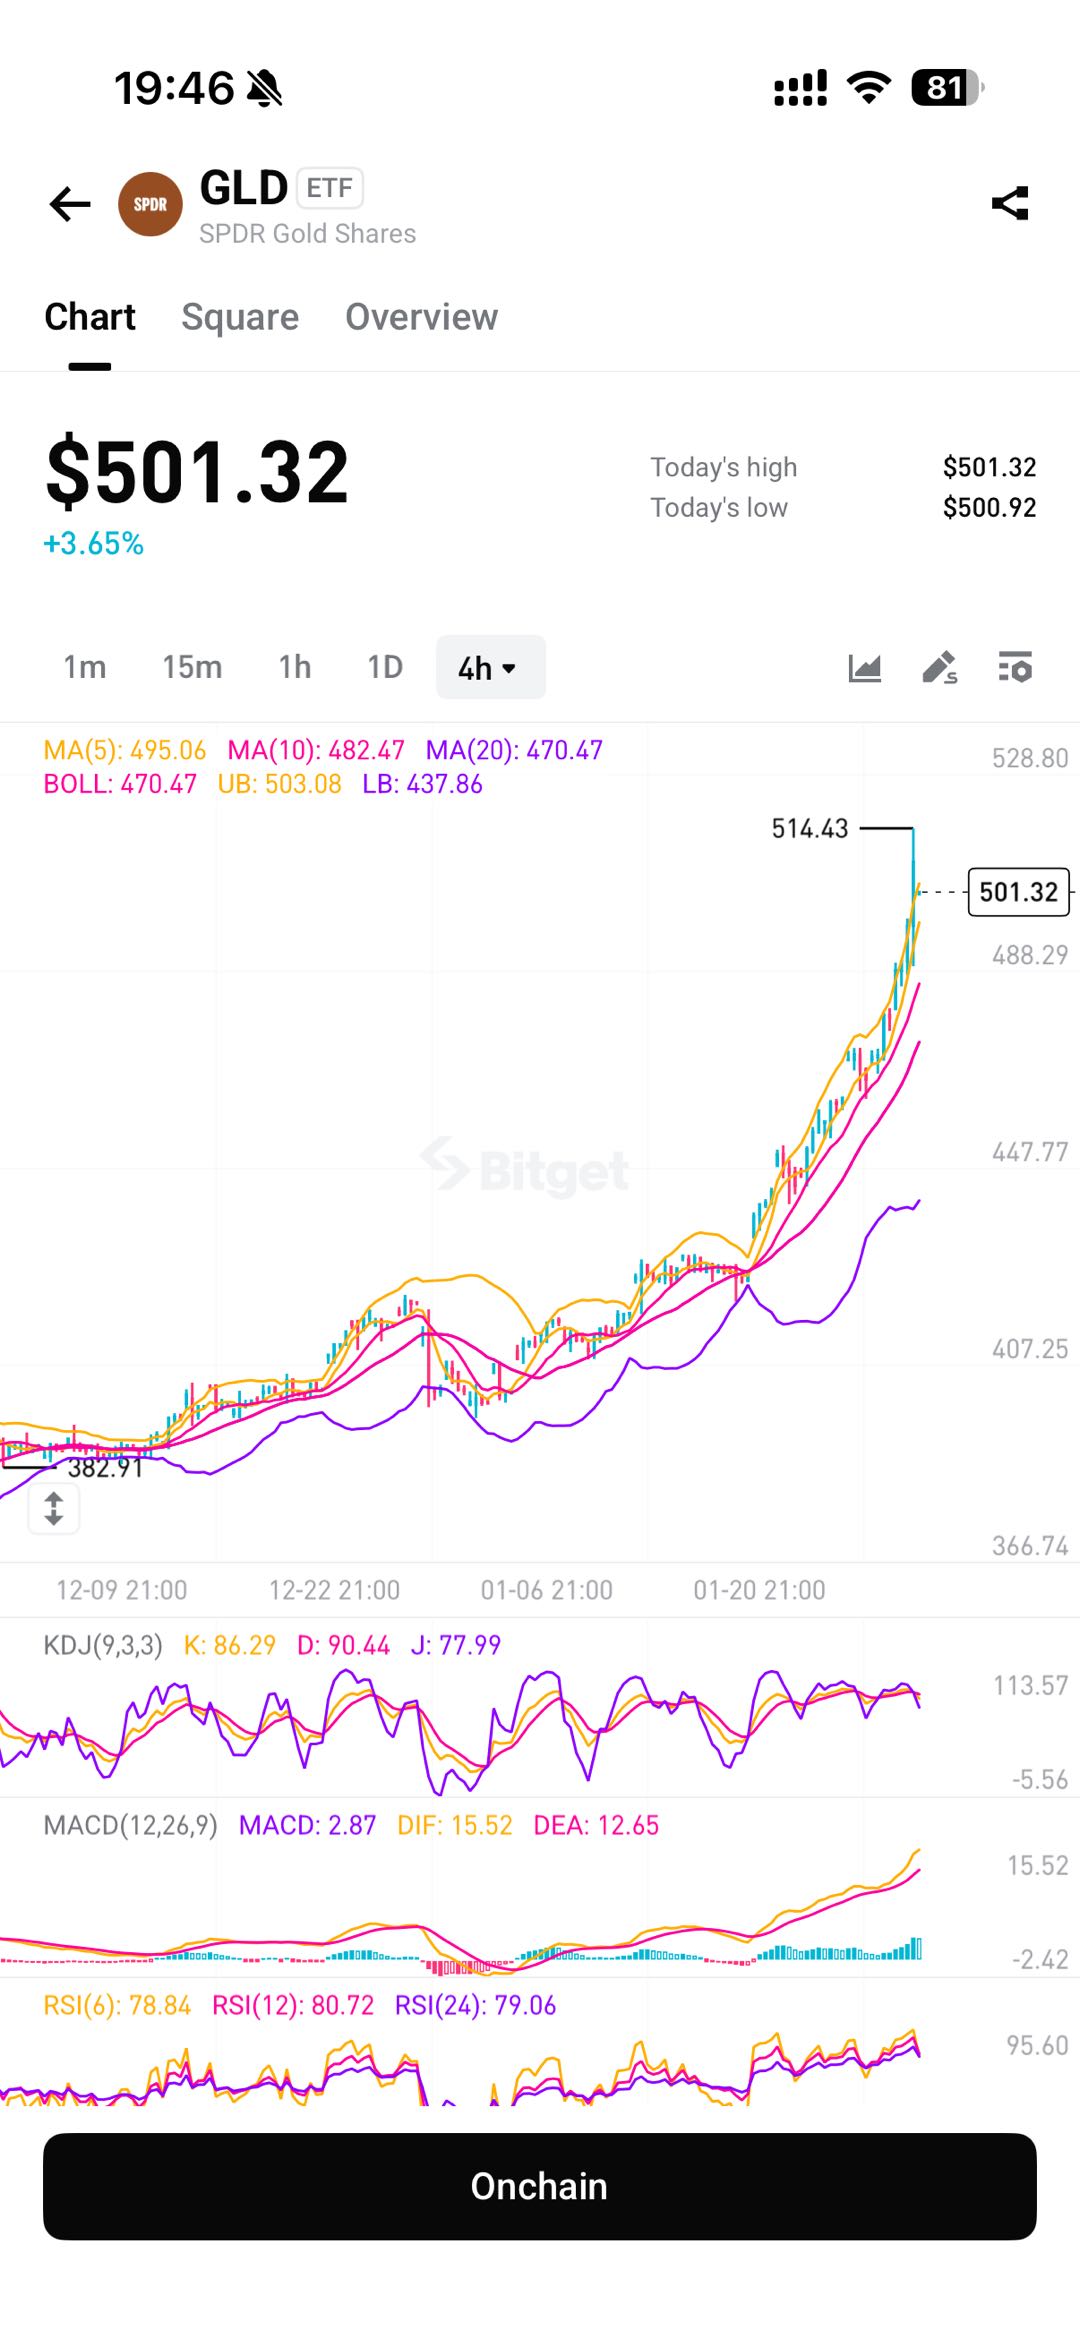Tap the chart height resize arrows icon
1080x2348 pixels.
[55, 1510]
